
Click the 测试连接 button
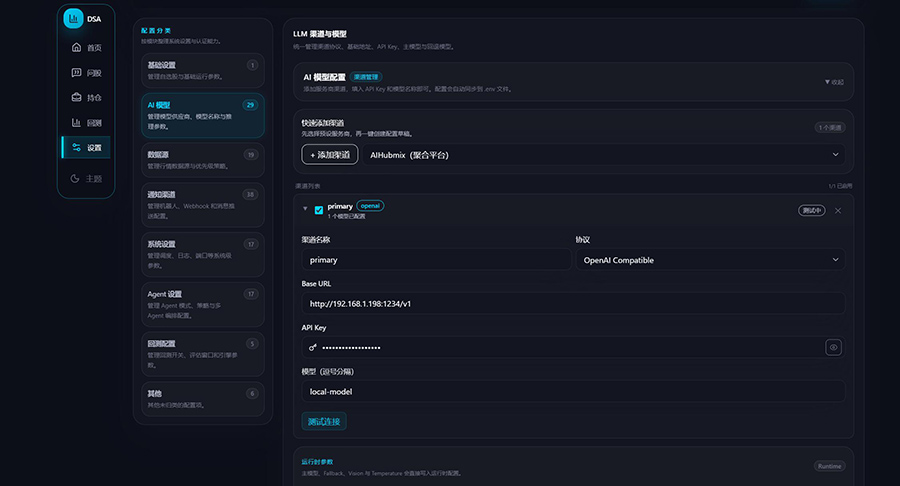pos(324,421)
